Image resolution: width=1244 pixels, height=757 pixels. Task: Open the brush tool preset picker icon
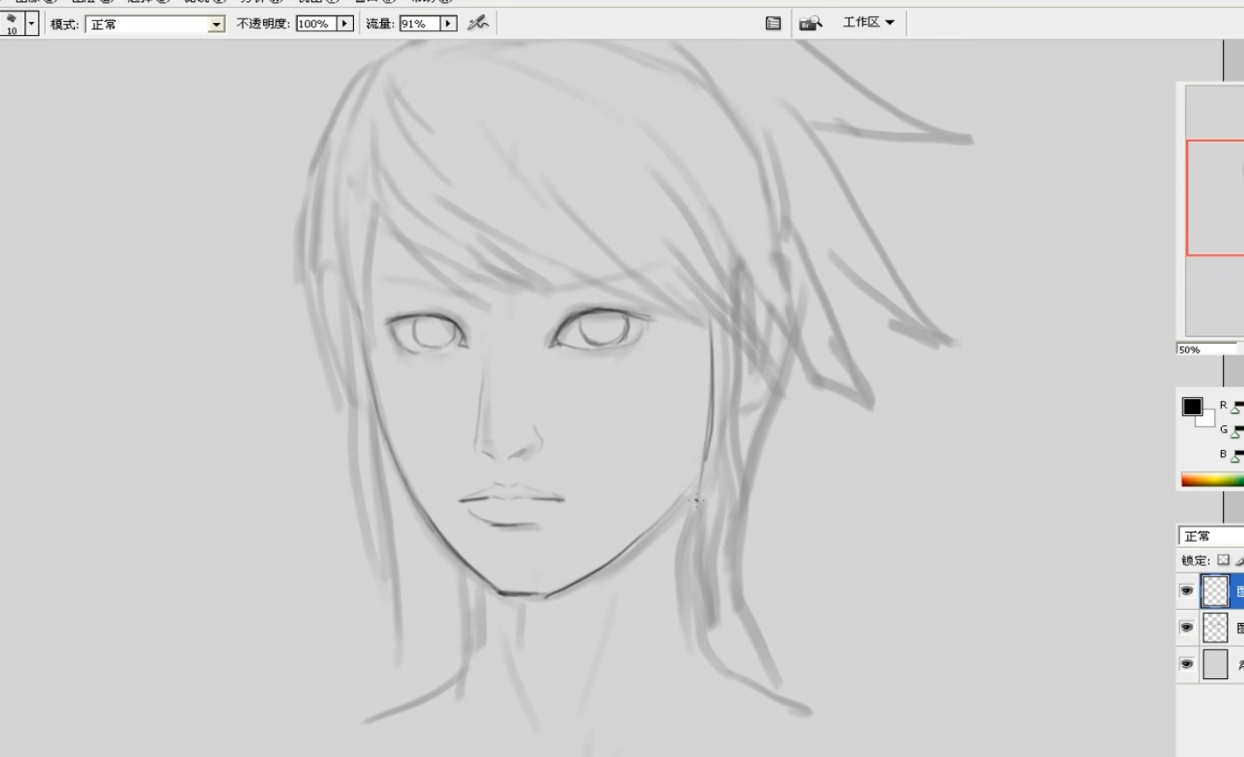[x=11, y=23]
